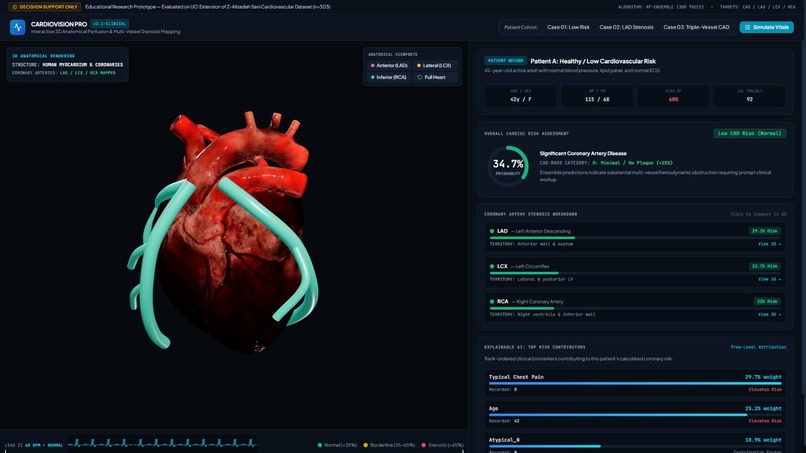The height and width of the screenshot is (453, 806).
Task: Open View 3D link for LCX
Action: 769,279
